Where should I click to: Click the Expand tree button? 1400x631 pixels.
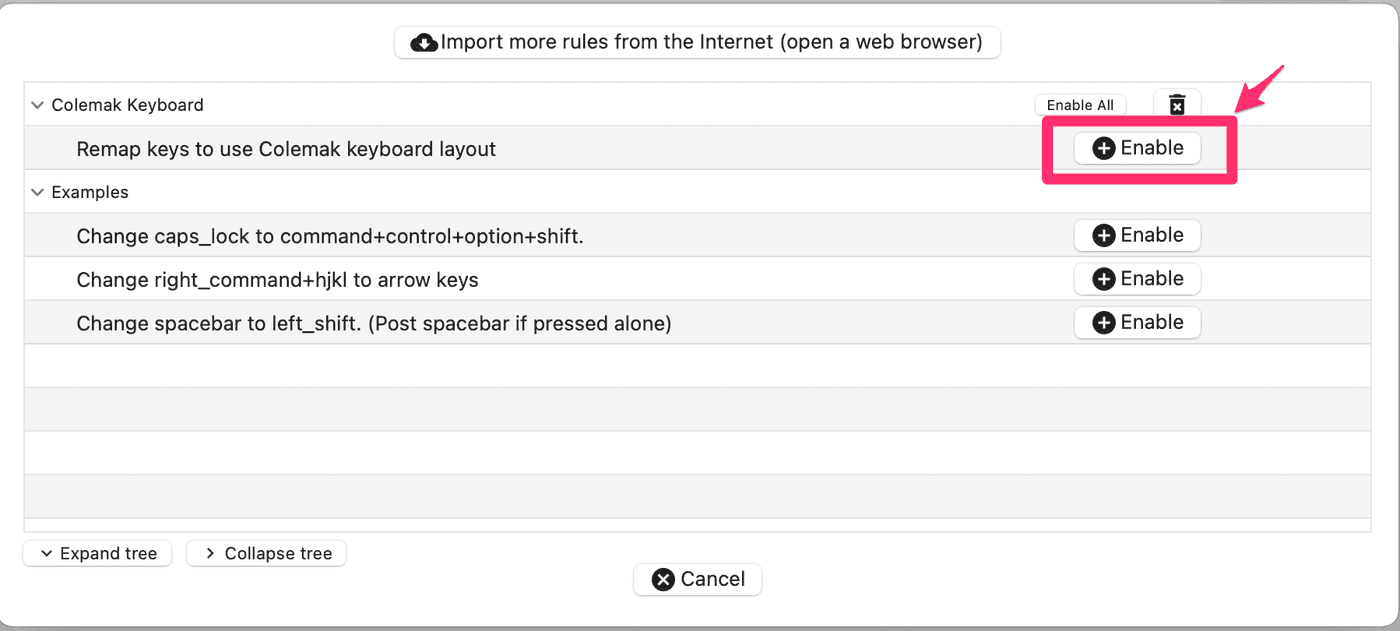[x=98, y=553]
